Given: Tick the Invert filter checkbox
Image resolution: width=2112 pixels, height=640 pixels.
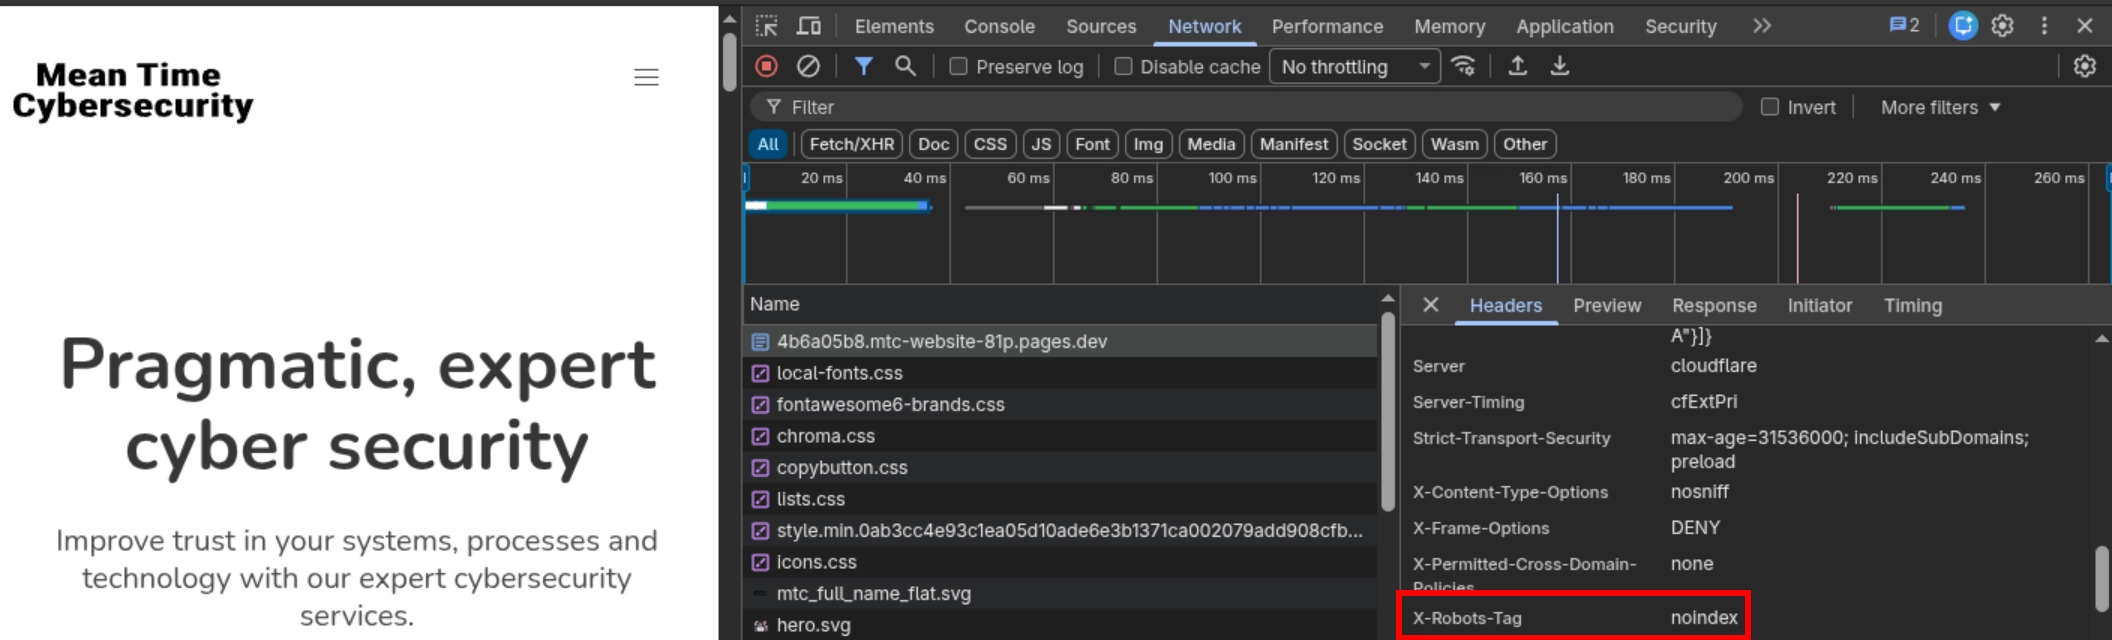Looking at the screenshot, I should pos(1770,107).
